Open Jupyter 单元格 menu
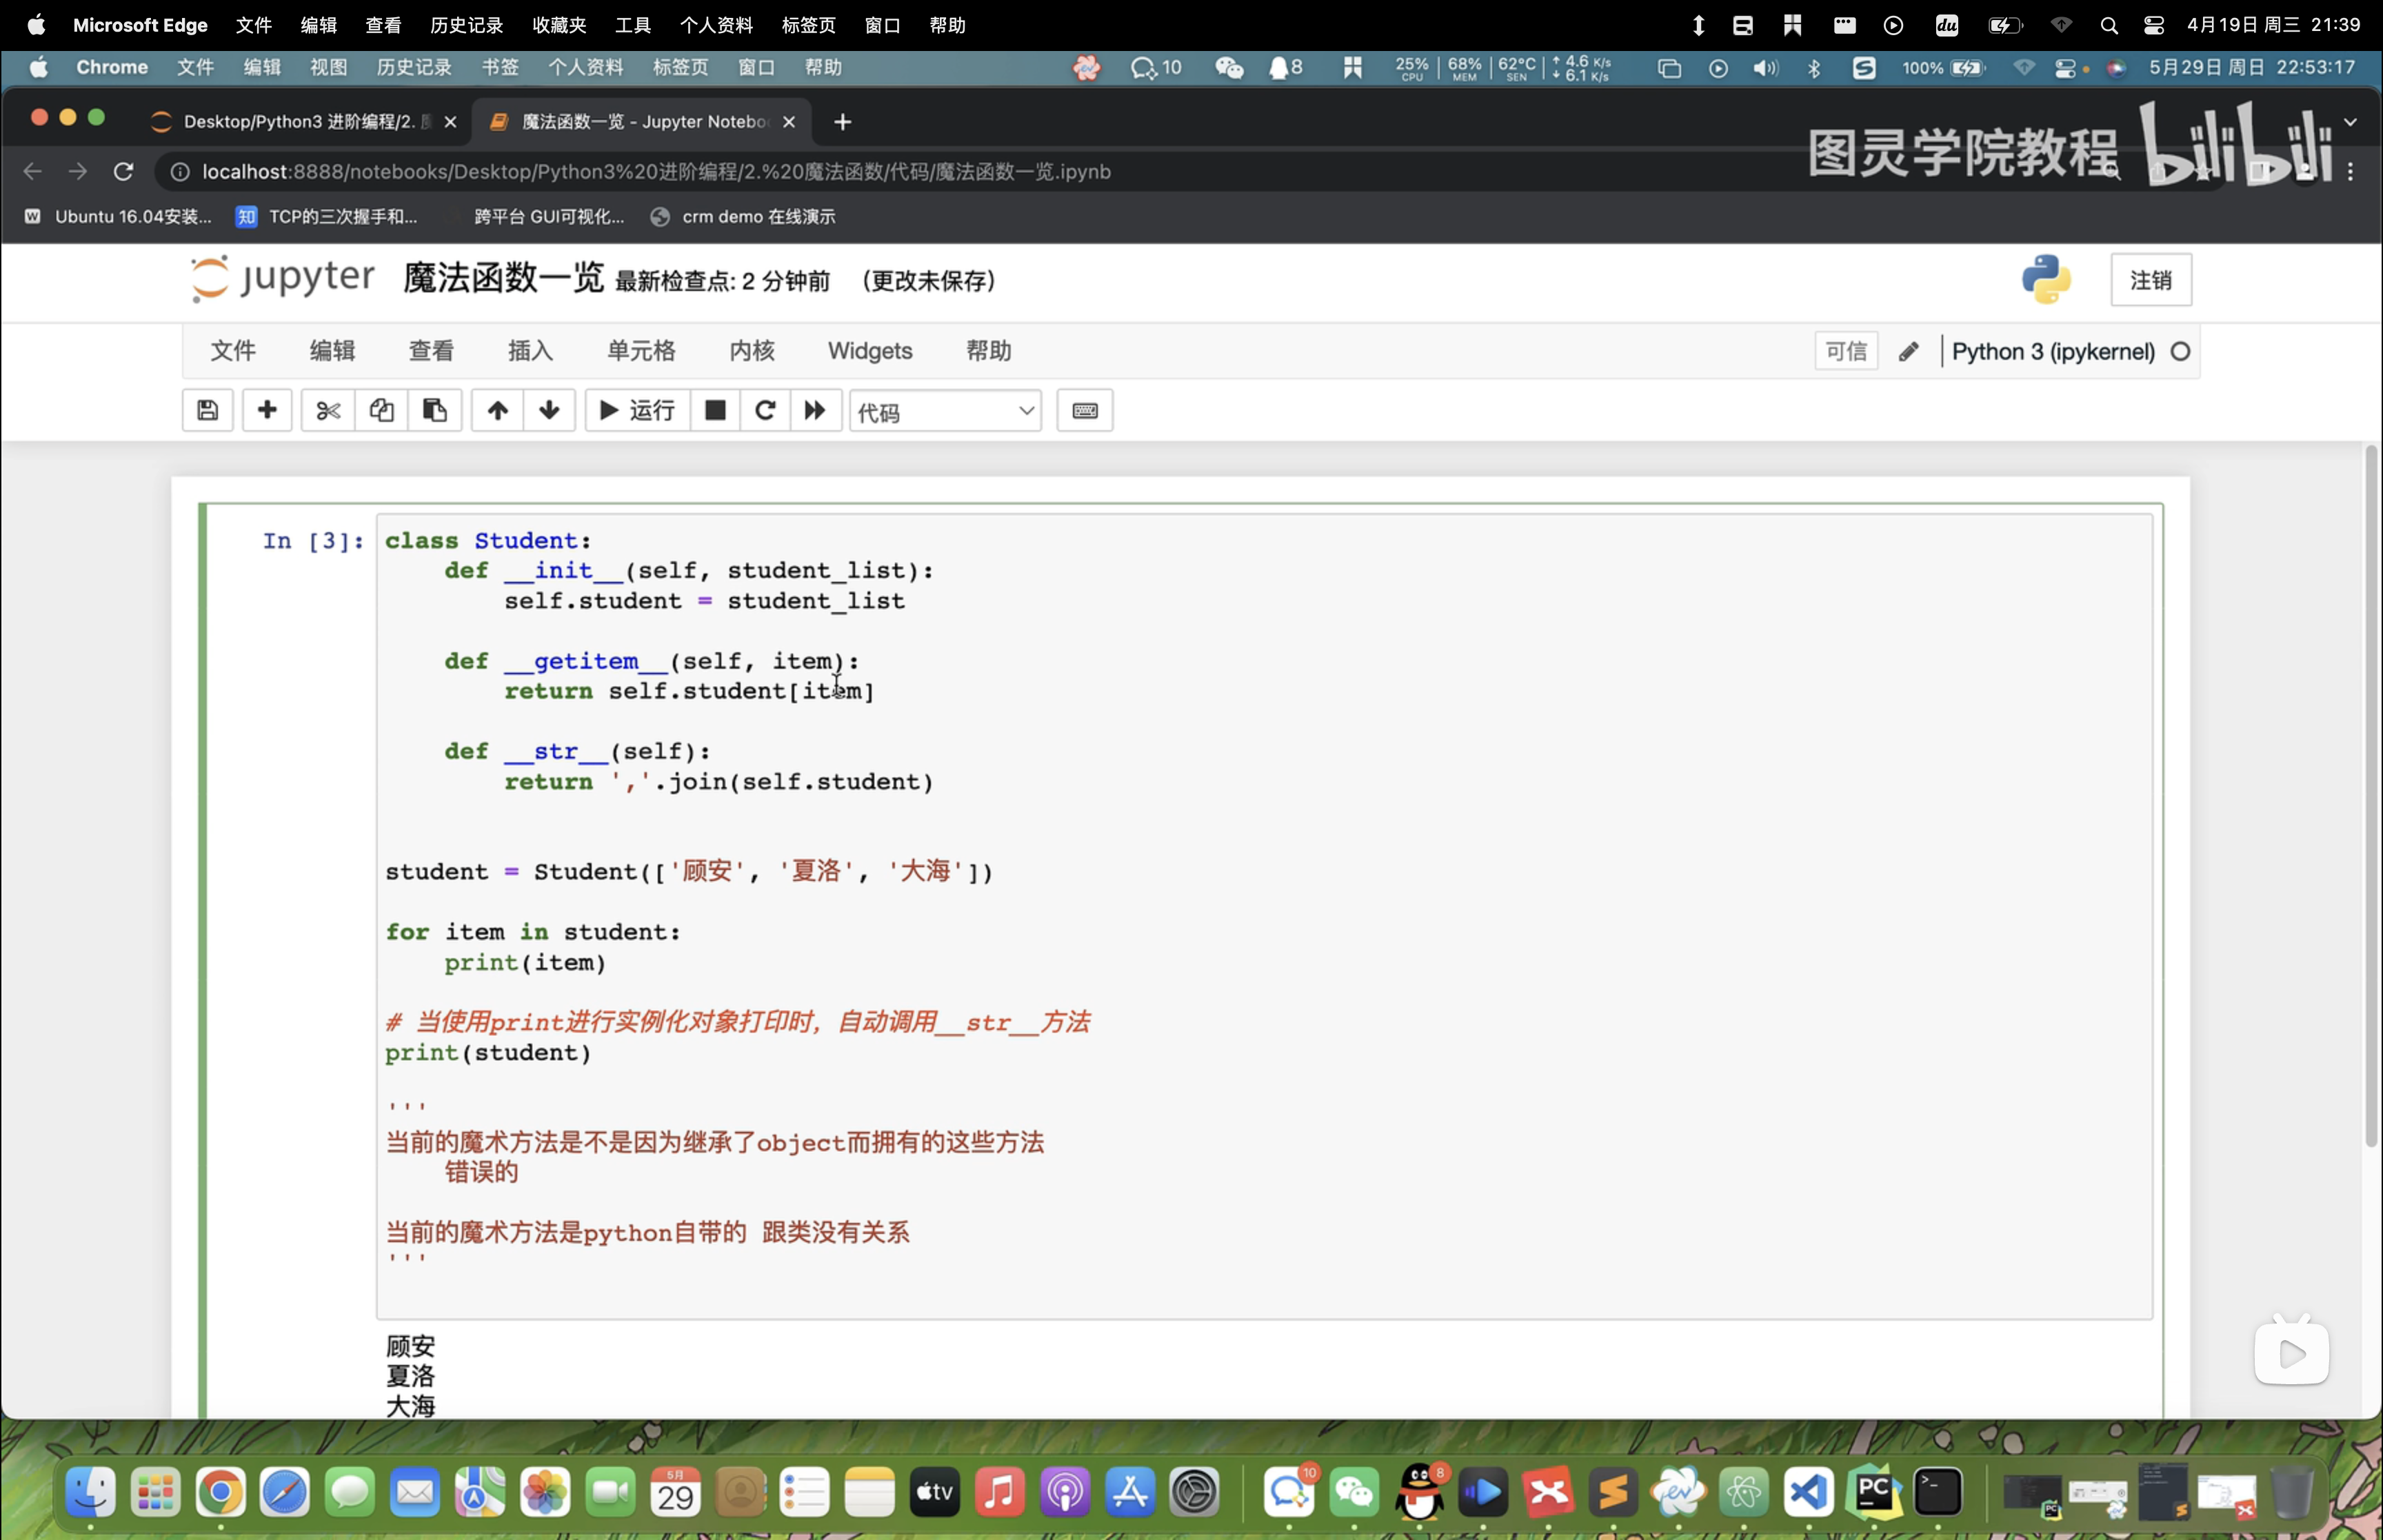The height and width of the screenshot is (1540, 2383). click(641, 351)
